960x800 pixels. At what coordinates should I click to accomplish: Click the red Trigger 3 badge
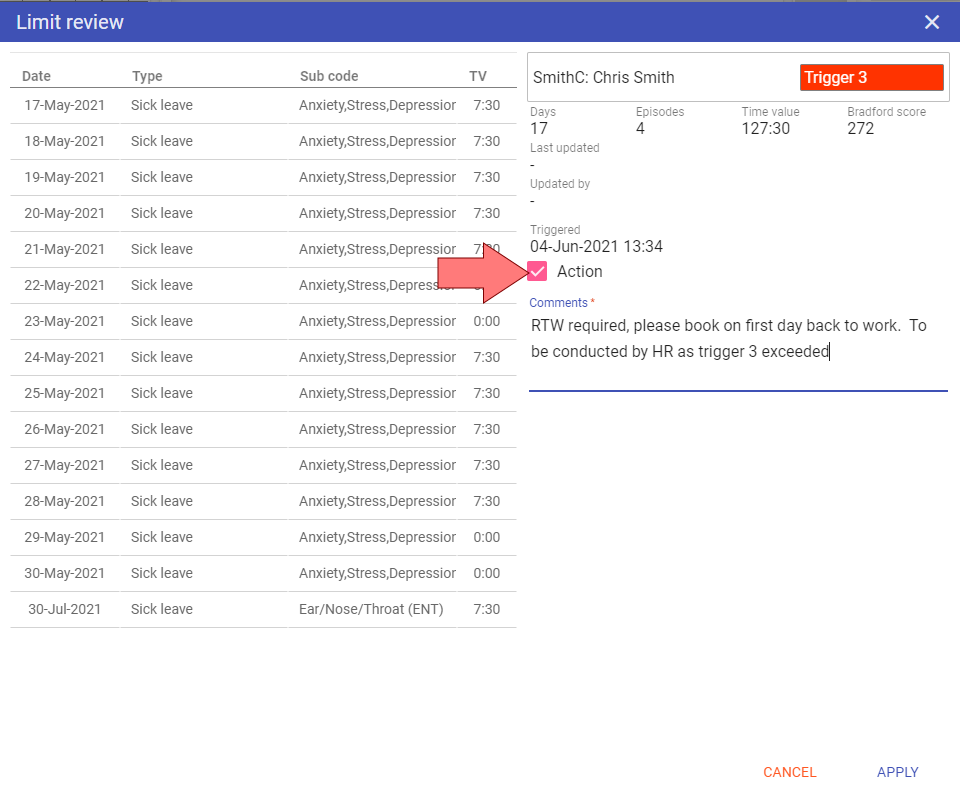(x=871, y=78)
